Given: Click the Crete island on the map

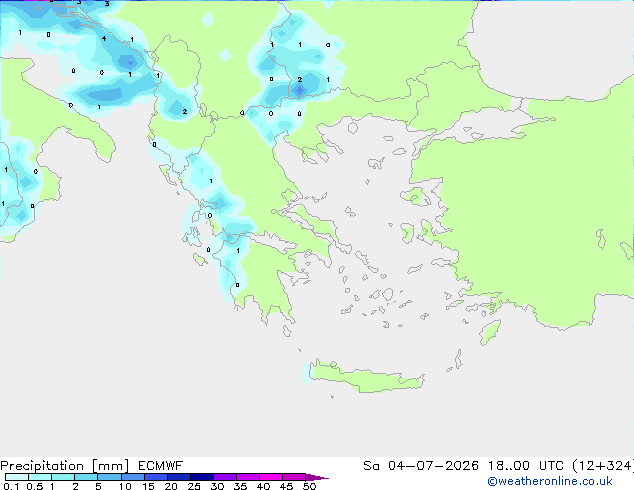Looking at the screenshot, I should coord(366,378).
